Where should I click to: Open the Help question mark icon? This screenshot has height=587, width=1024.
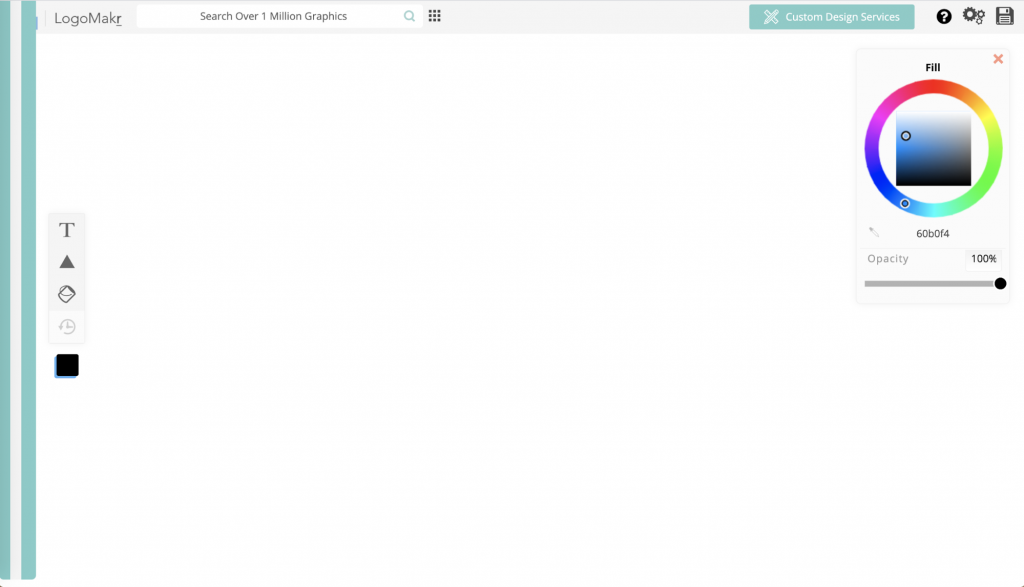pyautogui.click(x=944, y=16)
